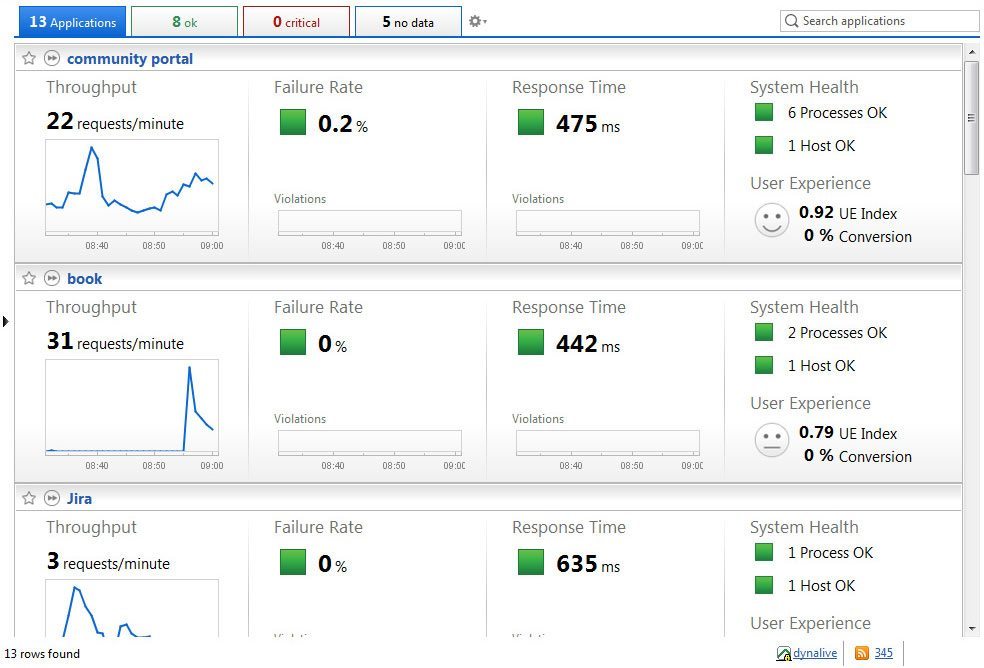Click the 13 rows found status text

42,654
